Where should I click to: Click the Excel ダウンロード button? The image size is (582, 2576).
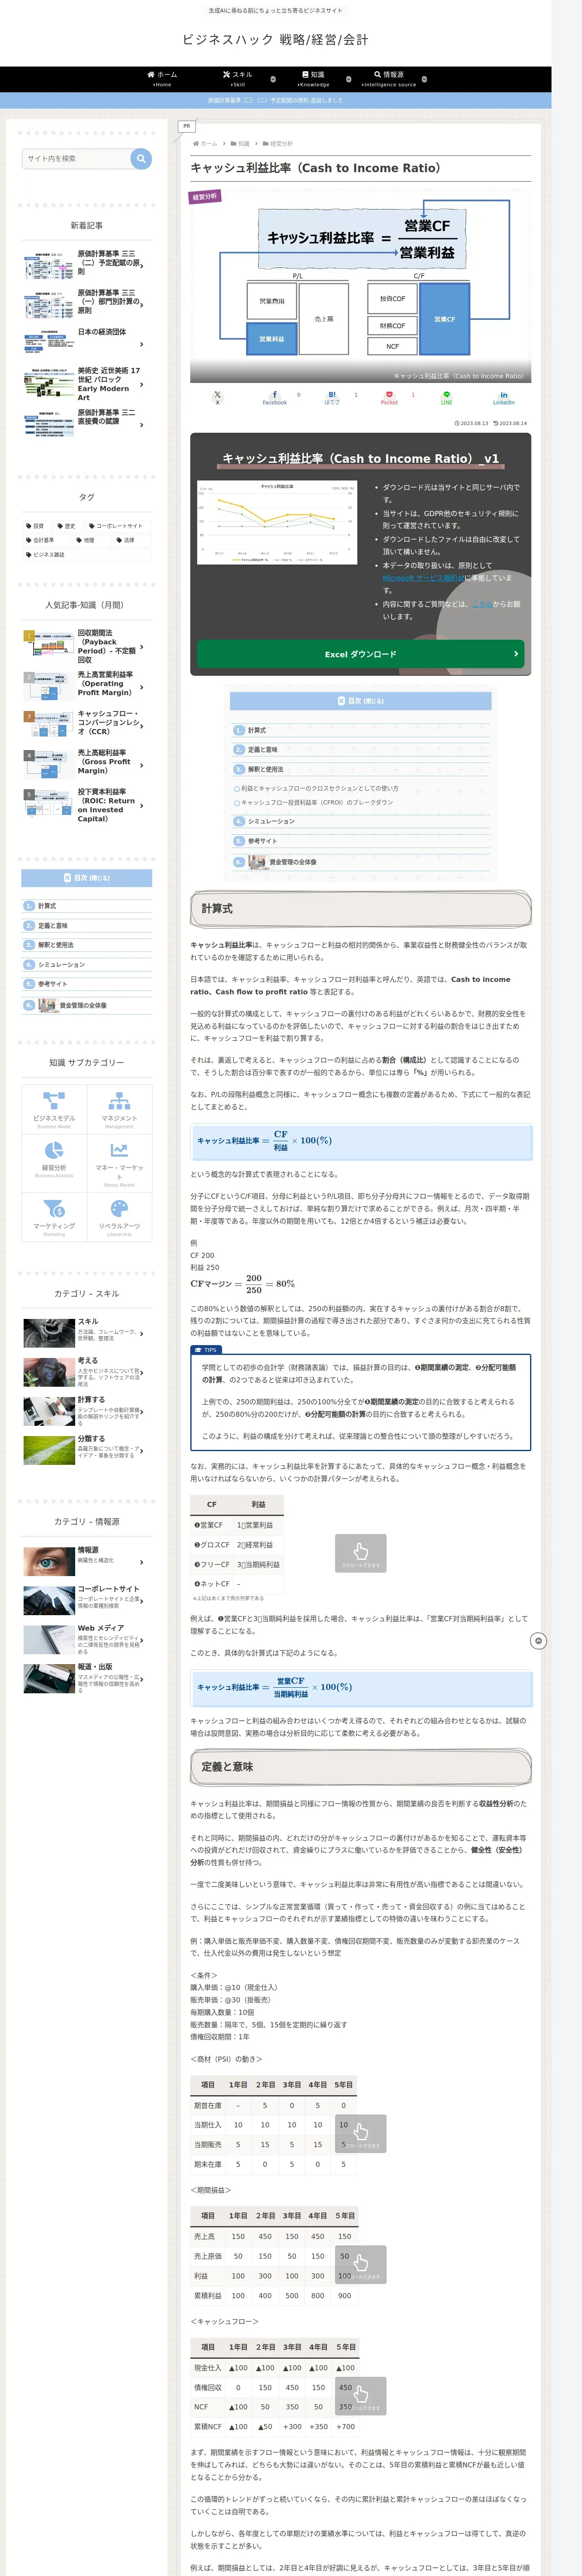(361, 654)
